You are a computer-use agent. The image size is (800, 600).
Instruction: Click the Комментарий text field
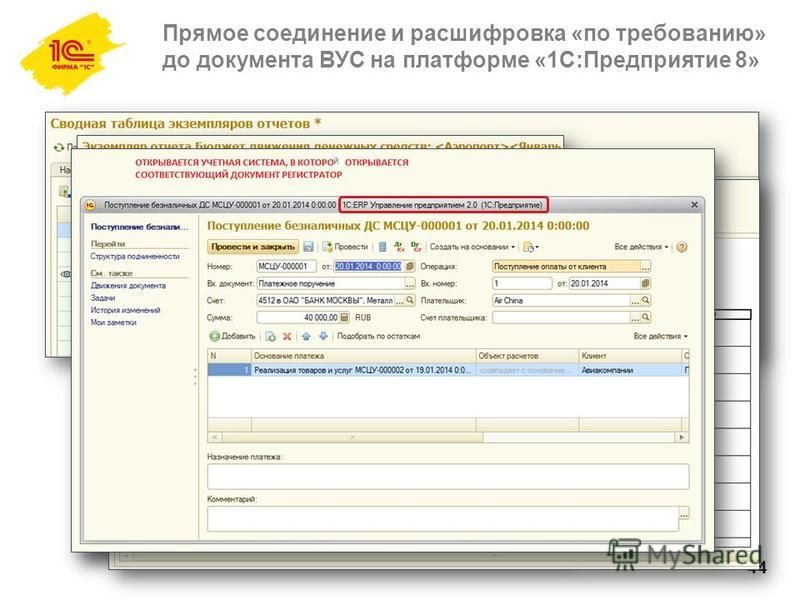point(443,519)
